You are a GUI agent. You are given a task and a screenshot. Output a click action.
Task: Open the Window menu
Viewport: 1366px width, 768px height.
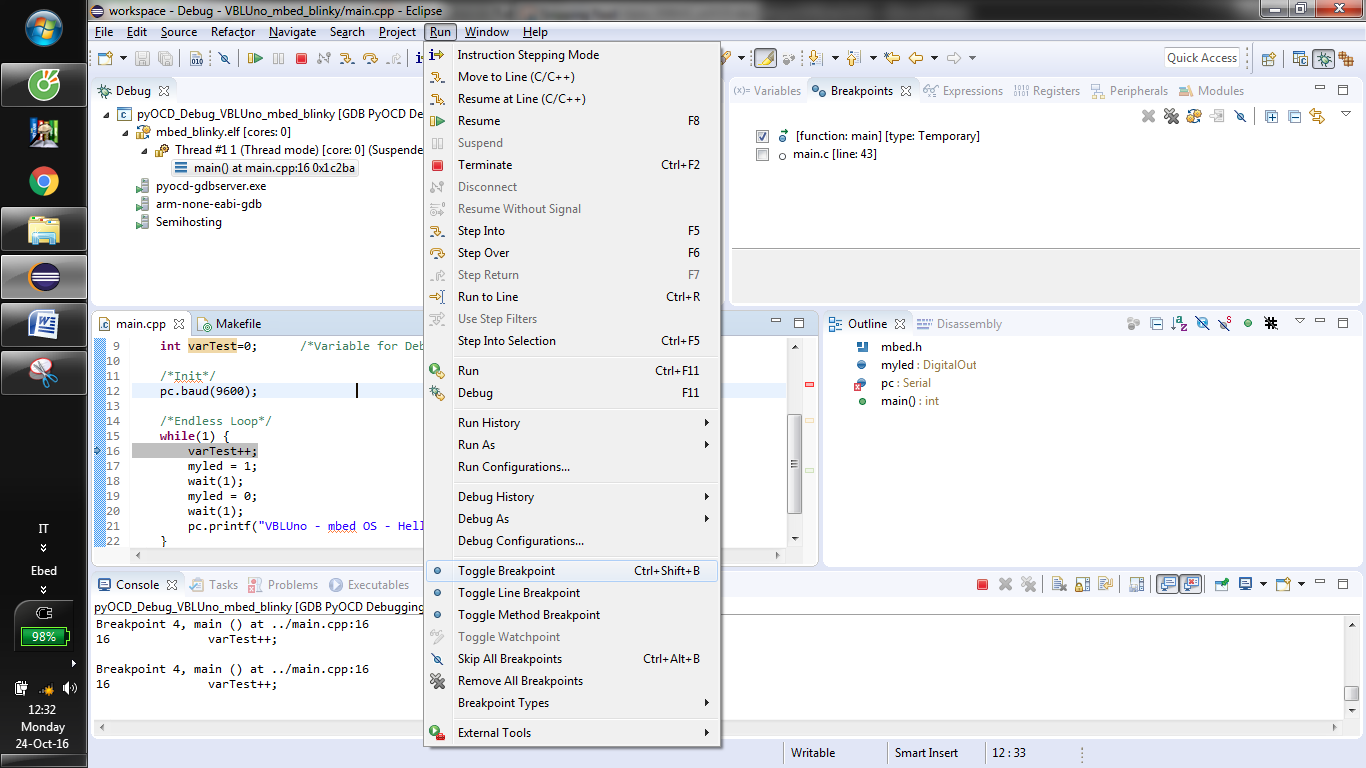tap(487, 32)
